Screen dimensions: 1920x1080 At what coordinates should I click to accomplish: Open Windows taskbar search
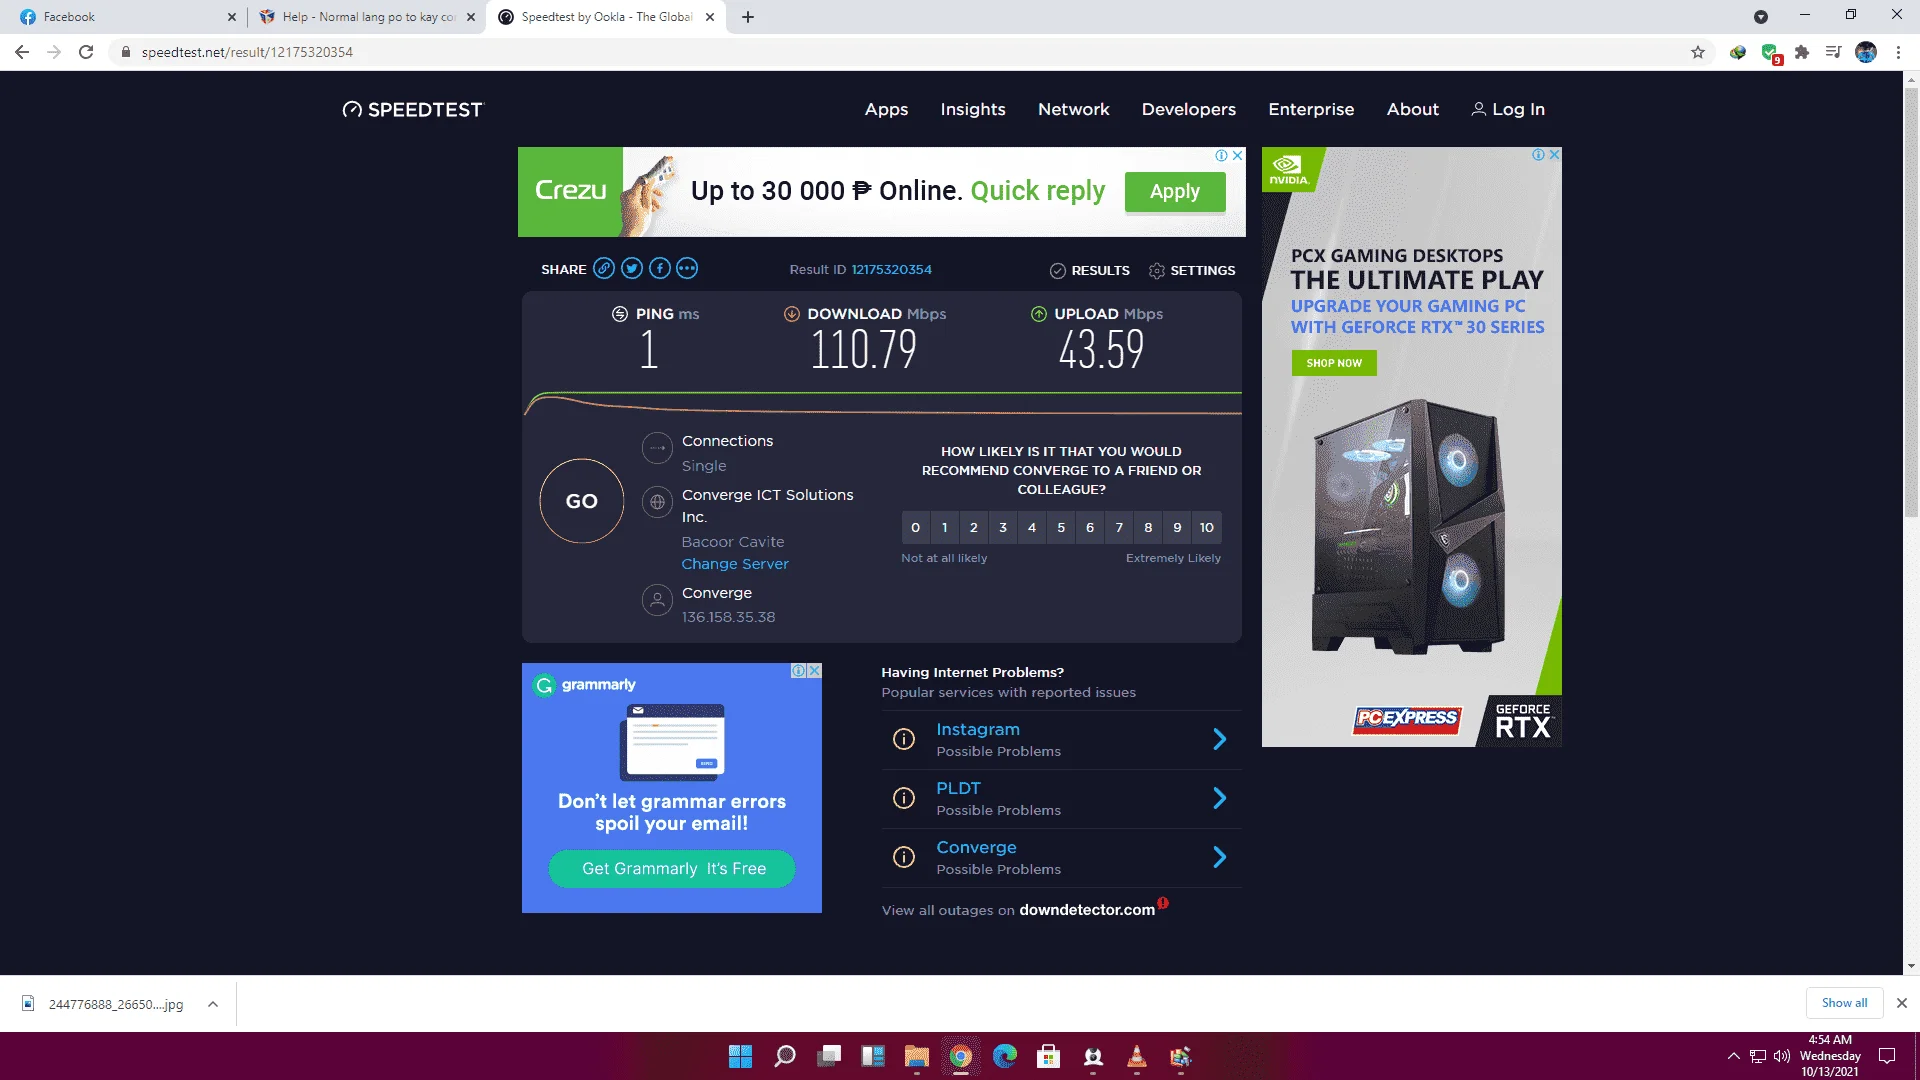[785, 1056]
